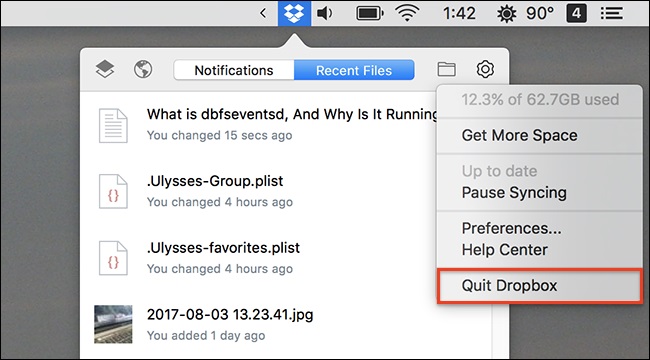
Task: Open the Wi-Fi status icon
Action: pyautogui.click(x=407, y=13)
